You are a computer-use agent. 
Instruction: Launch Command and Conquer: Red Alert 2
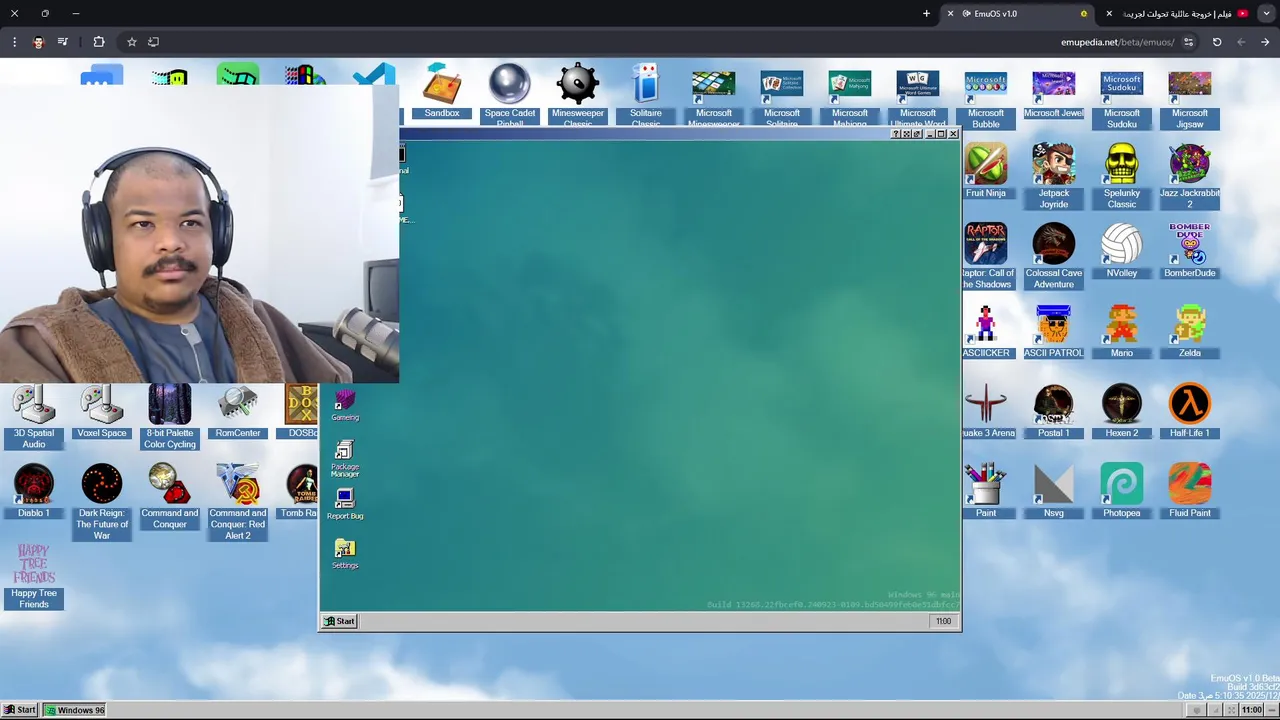click(238, 502)
